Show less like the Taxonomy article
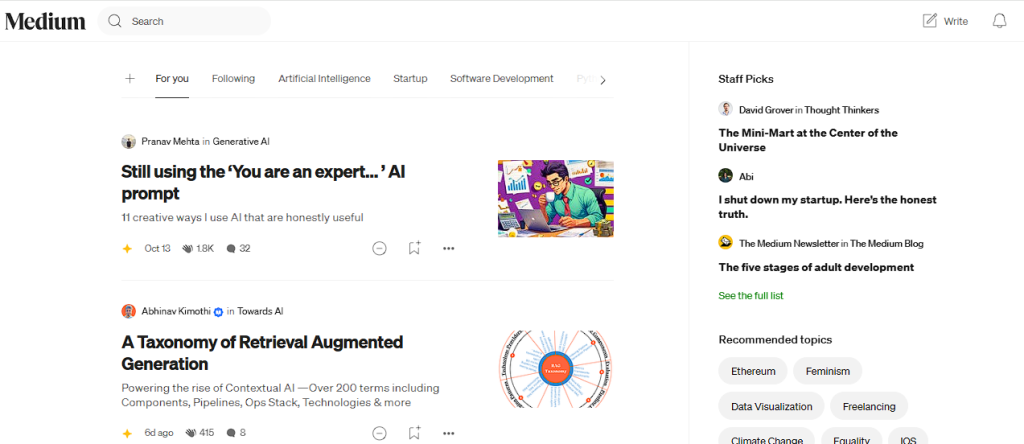 pos(379,432)
